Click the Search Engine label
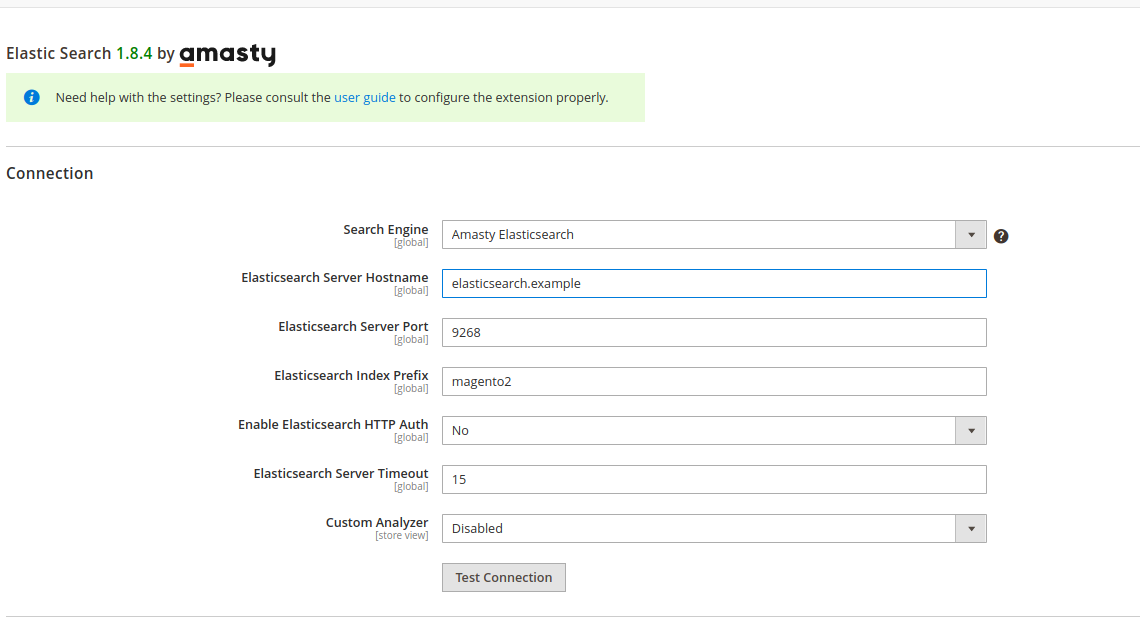 point(385,230)
